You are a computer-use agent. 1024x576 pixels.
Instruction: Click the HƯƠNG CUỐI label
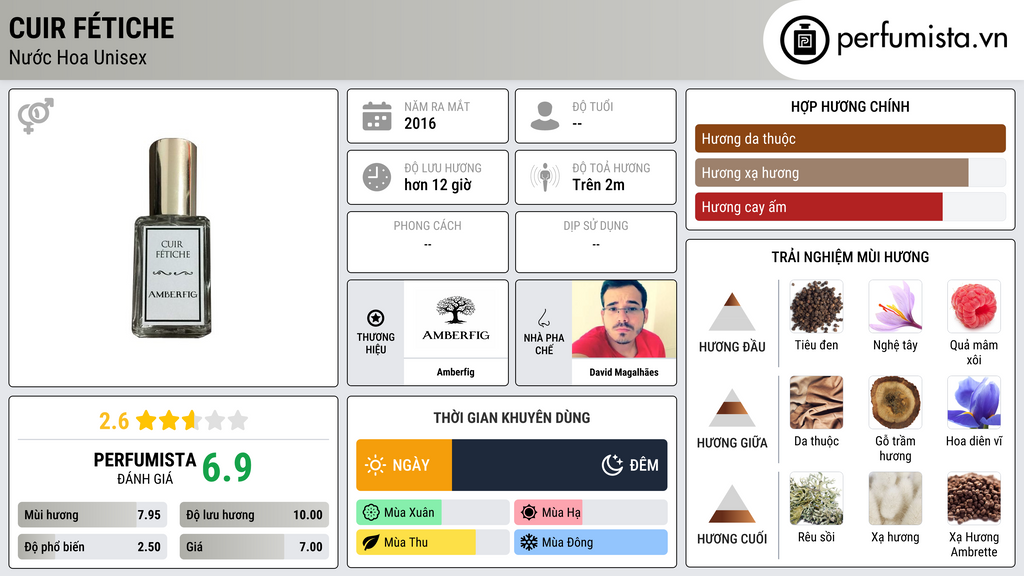[x=732, y=539]
